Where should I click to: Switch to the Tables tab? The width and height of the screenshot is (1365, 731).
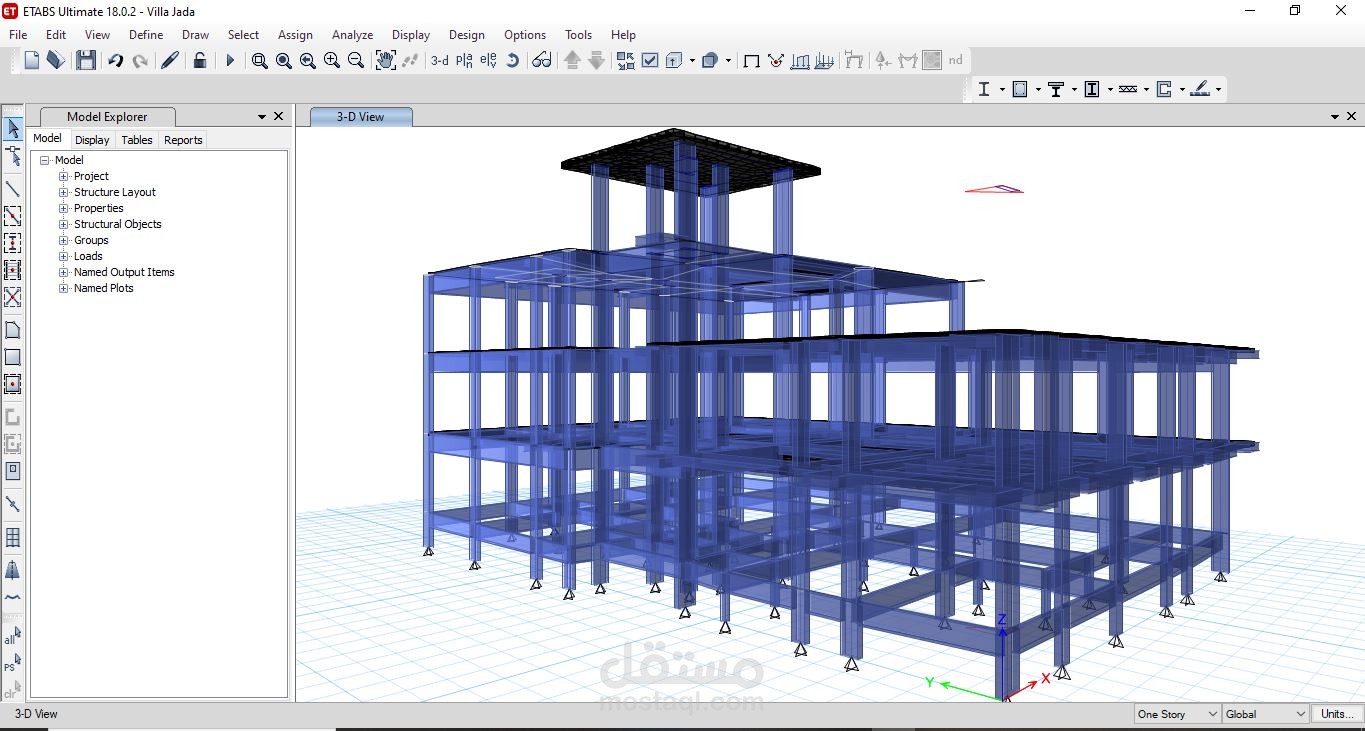point(137,140)
